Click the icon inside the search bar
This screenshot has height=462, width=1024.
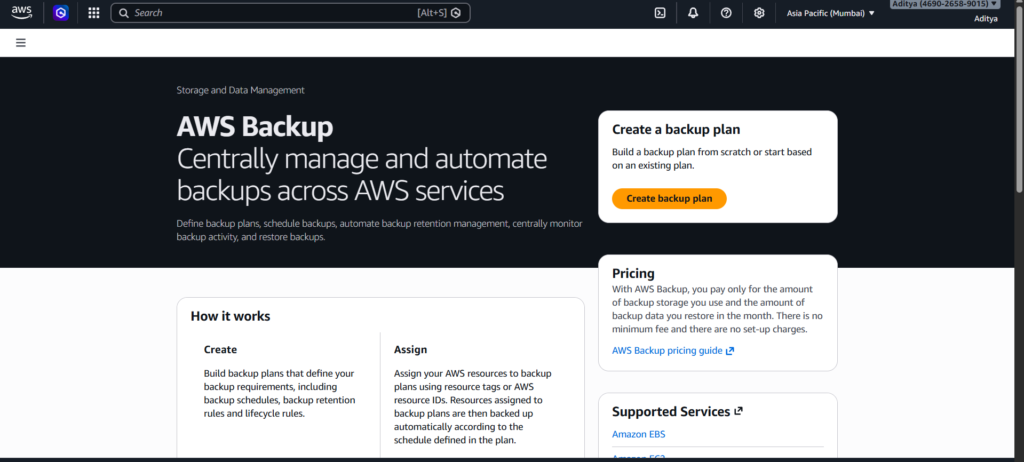coord(456,13)
